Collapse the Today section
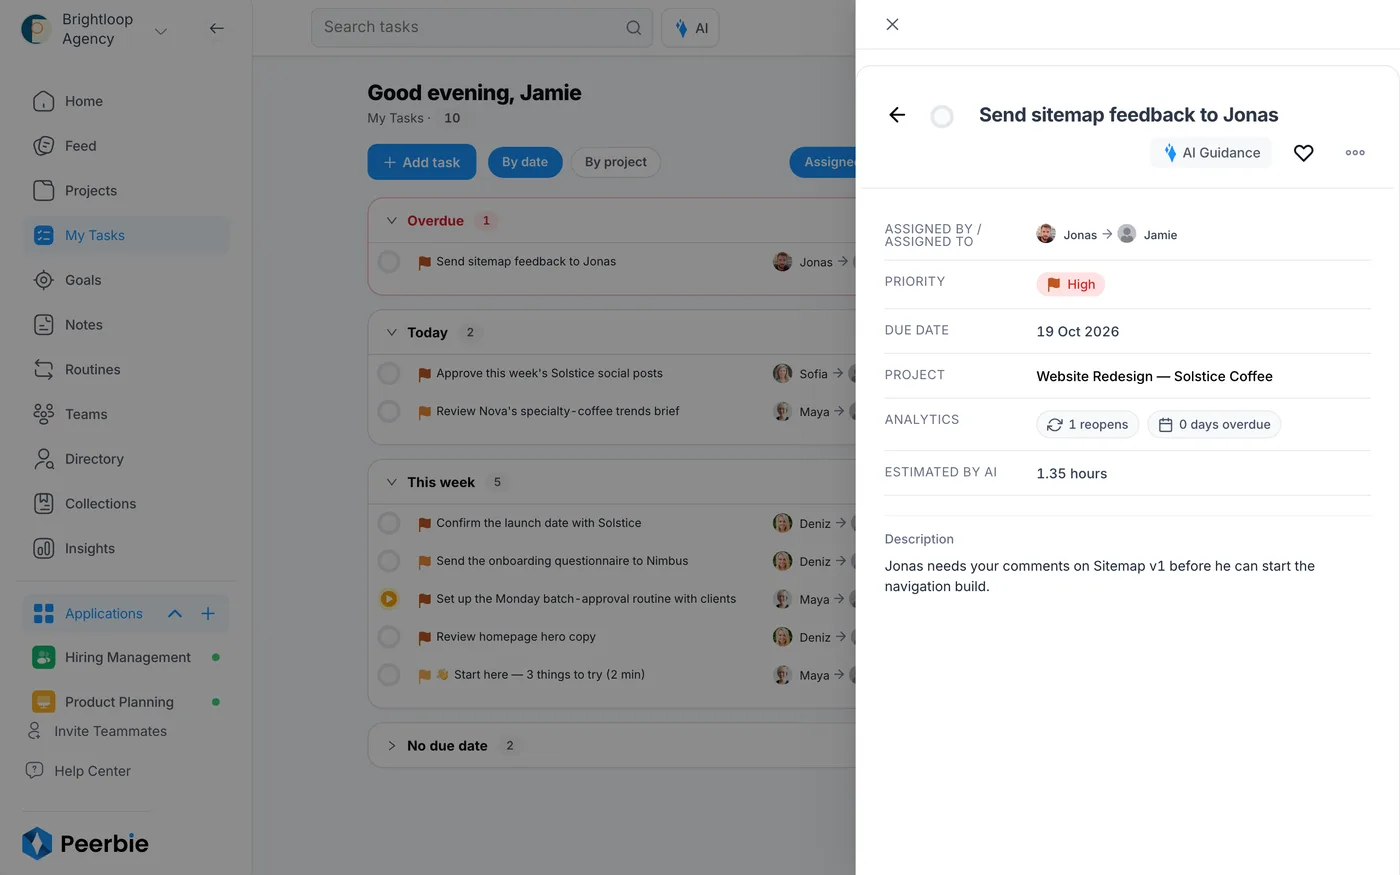The height and width of the screenshot is (875, 1400). pyautogui.click(x=392, y=332)
